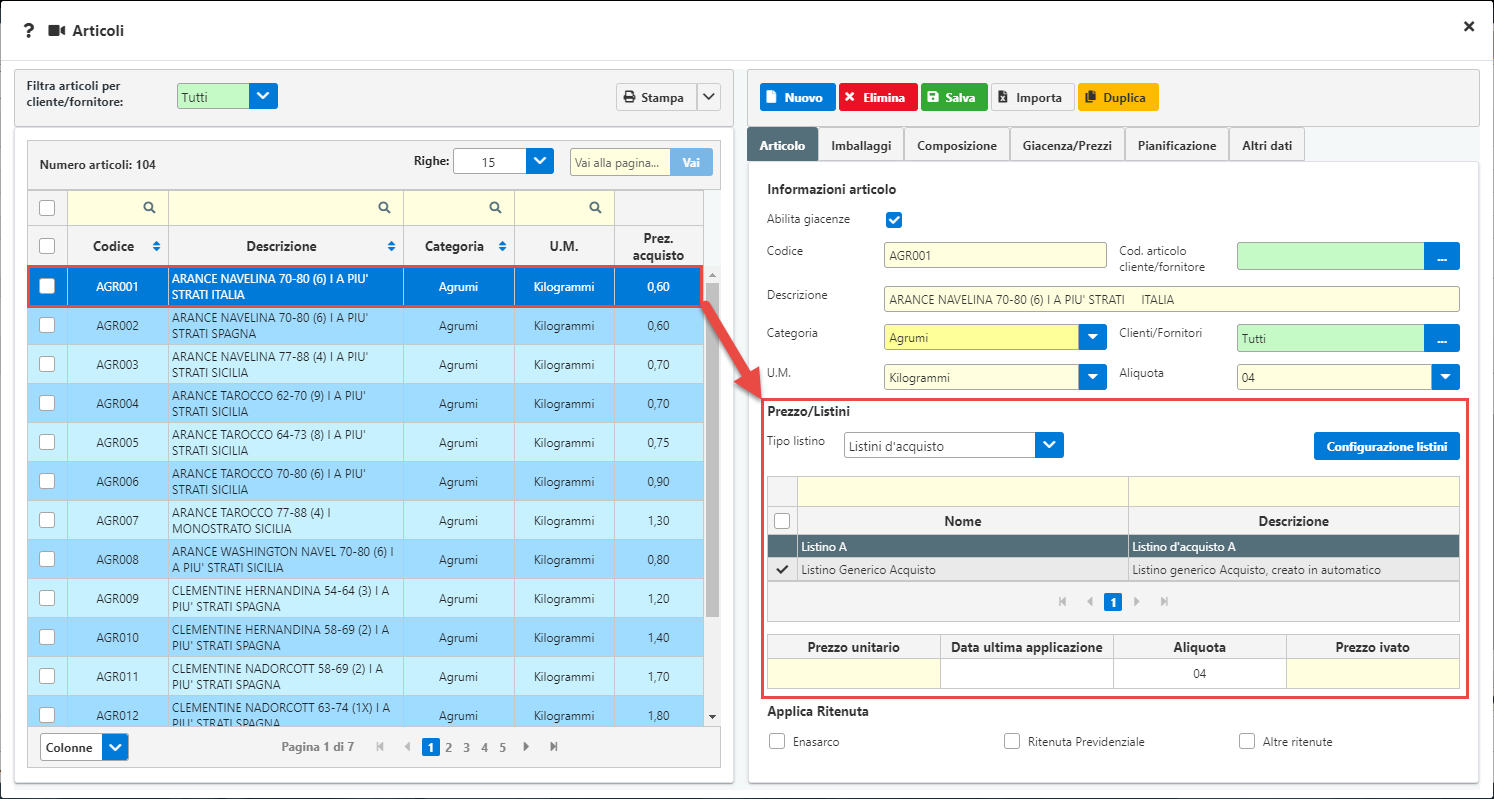Open the Categoria dropdown

[x=1093, y=338]
